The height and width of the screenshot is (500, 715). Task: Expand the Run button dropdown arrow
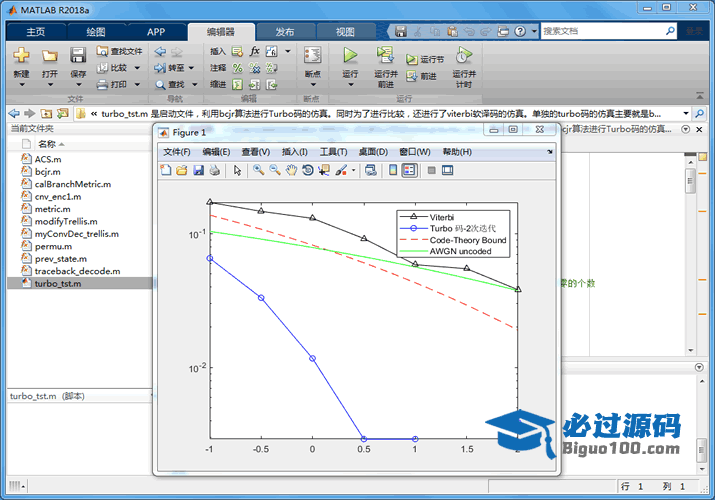coord(350,84)
